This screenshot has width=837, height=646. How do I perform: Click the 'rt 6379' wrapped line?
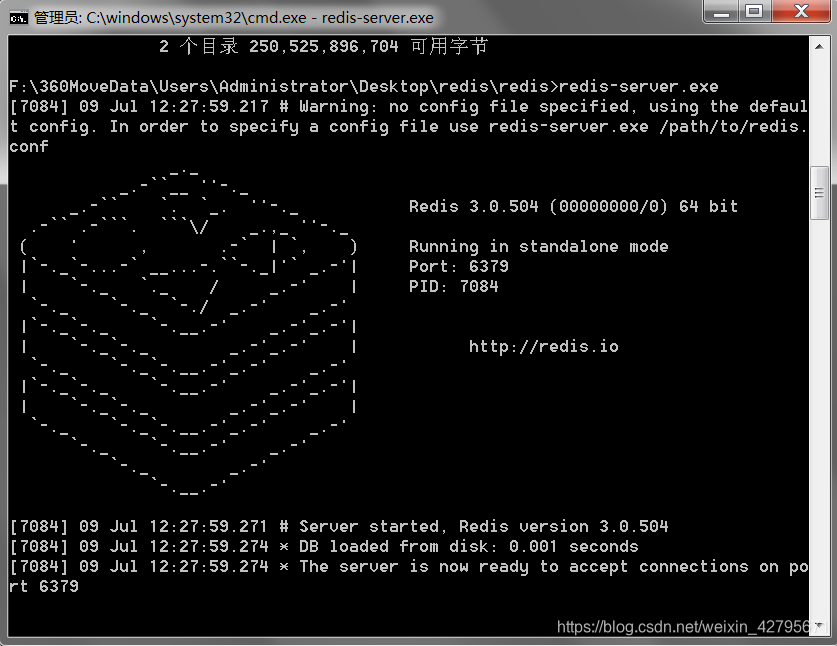[44, 587]
